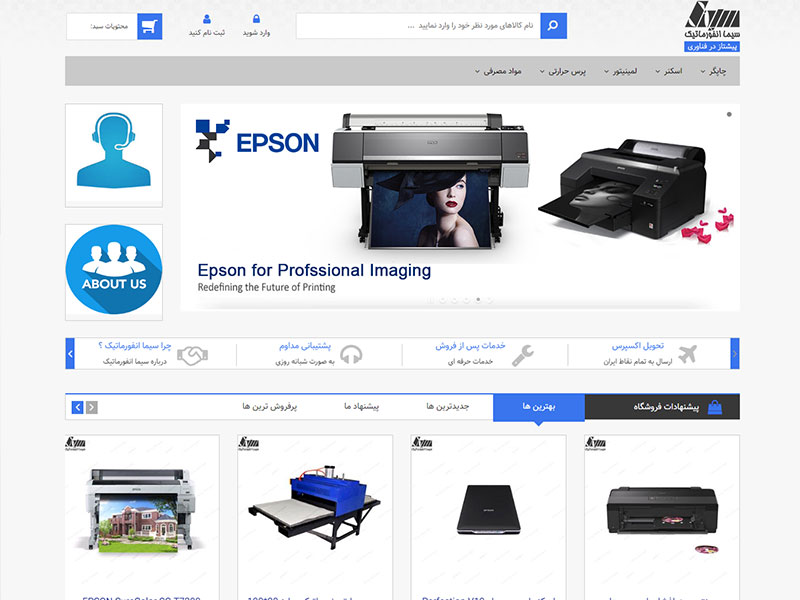This screenshot has width=800, height=600.
Task: Click the Redefining the Future of Printing text
Action: point(266,287)
